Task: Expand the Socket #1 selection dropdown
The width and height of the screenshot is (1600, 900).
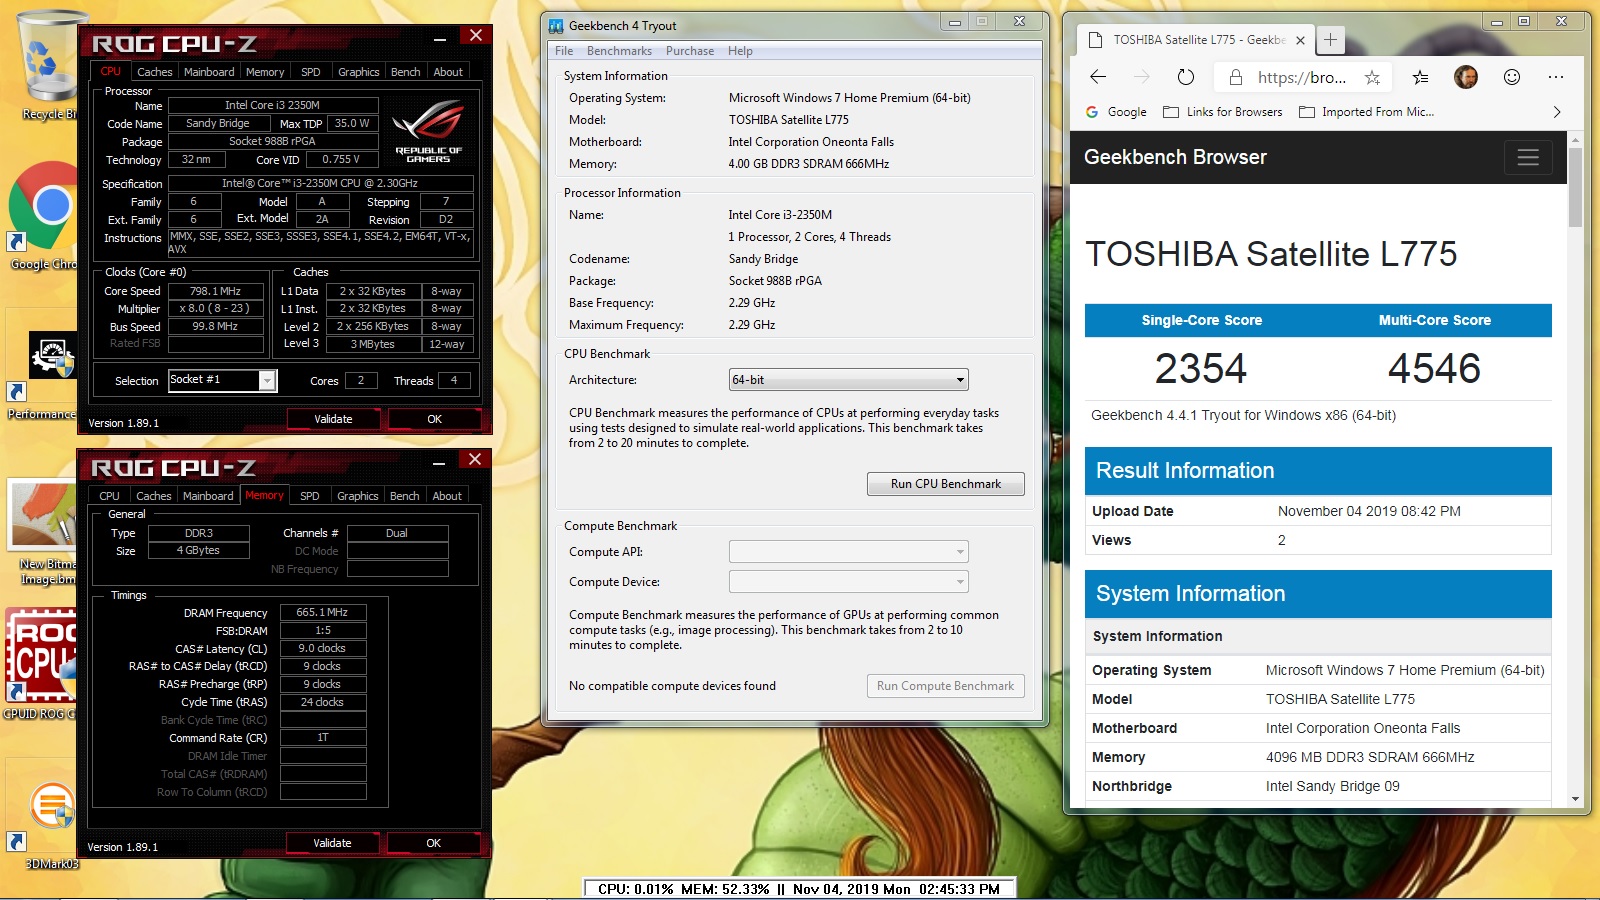Action: (x=267, y=380)
